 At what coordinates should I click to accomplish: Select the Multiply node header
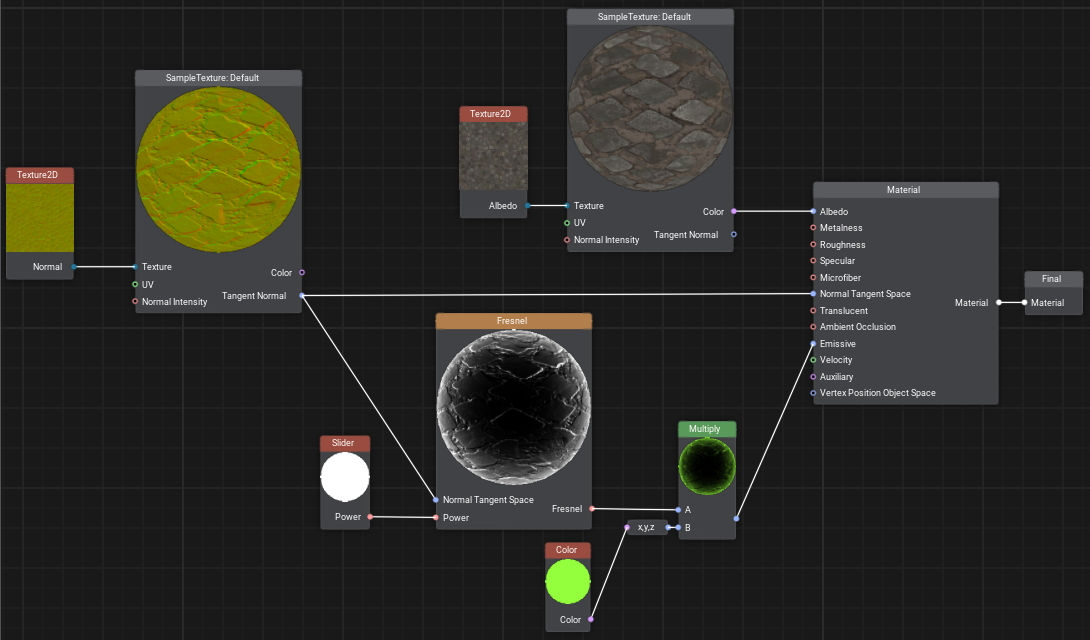tap(706, 429)
